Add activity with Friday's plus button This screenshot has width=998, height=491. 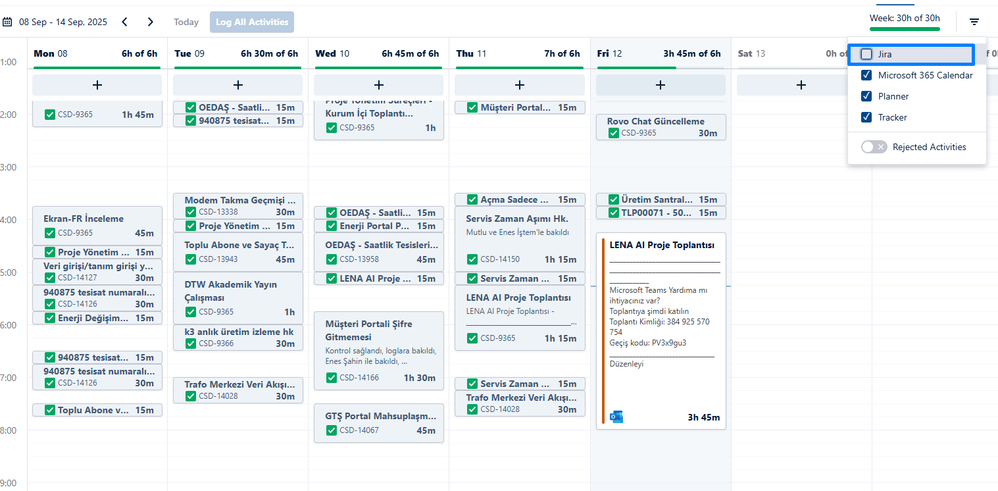pos(661,85)
